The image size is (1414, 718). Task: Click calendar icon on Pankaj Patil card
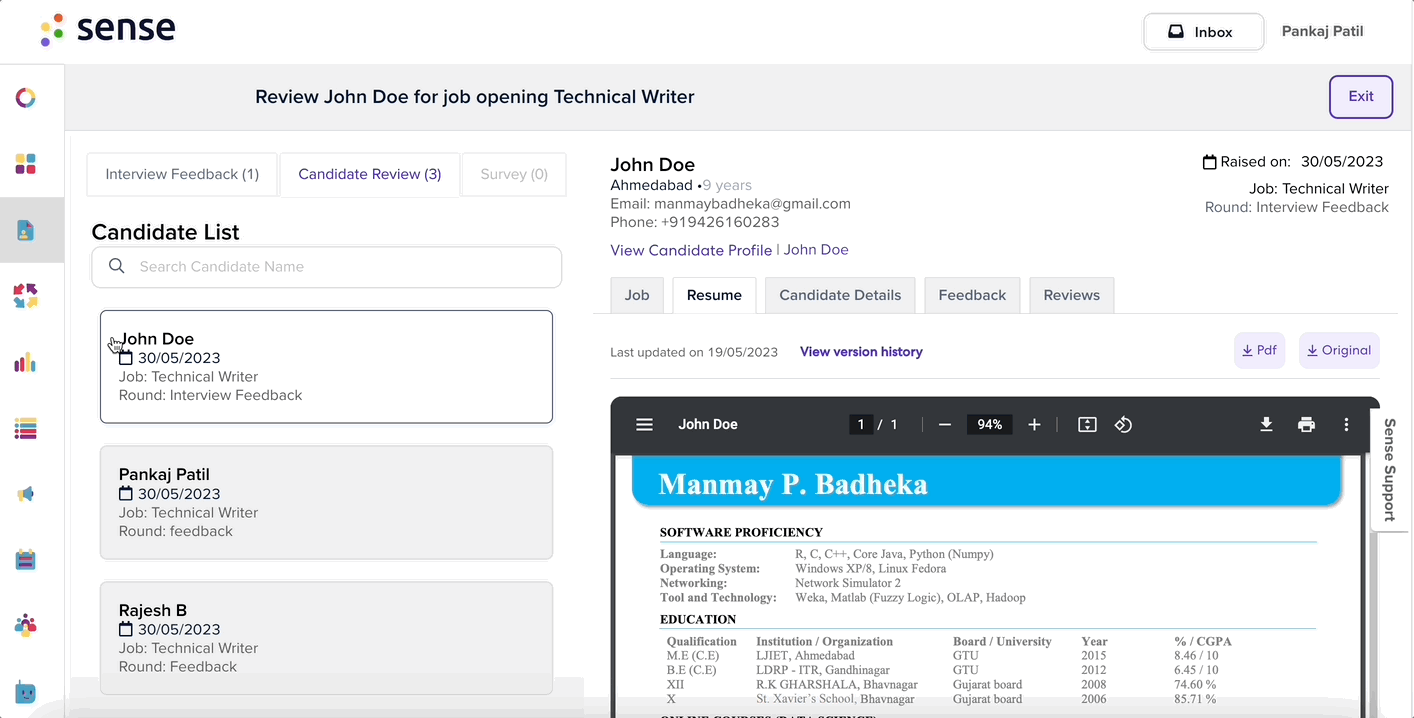point(126,494)
